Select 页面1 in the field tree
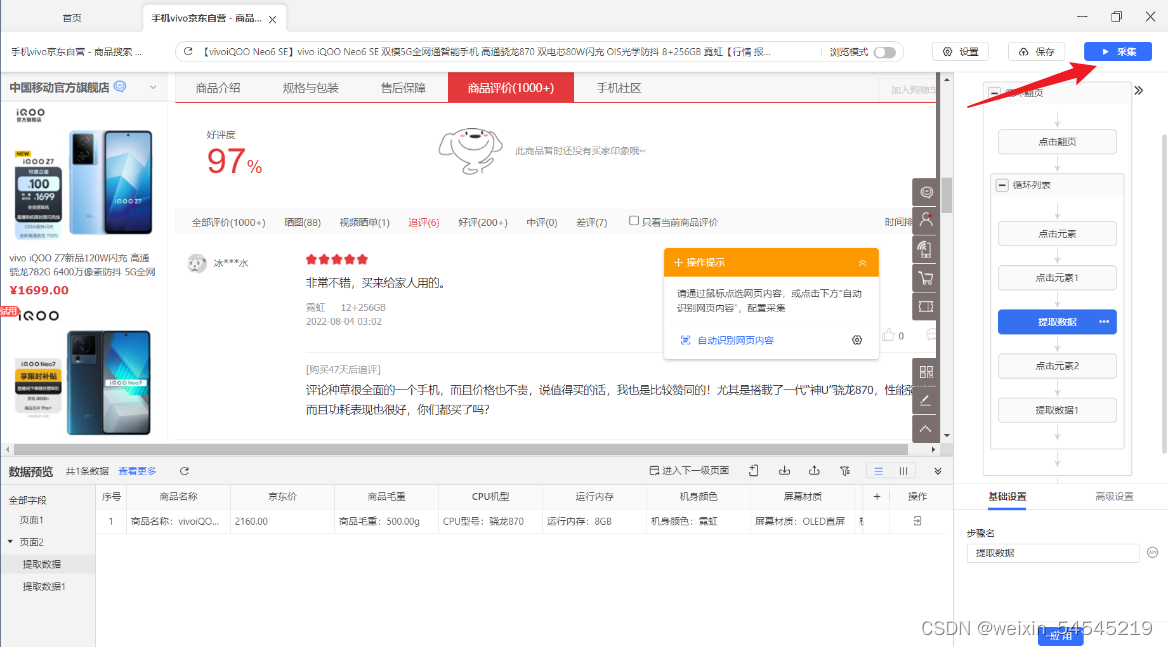Image resolution: width=1168 pixels, height=647 pixels. pyautogui.click(x=31, y=520)
